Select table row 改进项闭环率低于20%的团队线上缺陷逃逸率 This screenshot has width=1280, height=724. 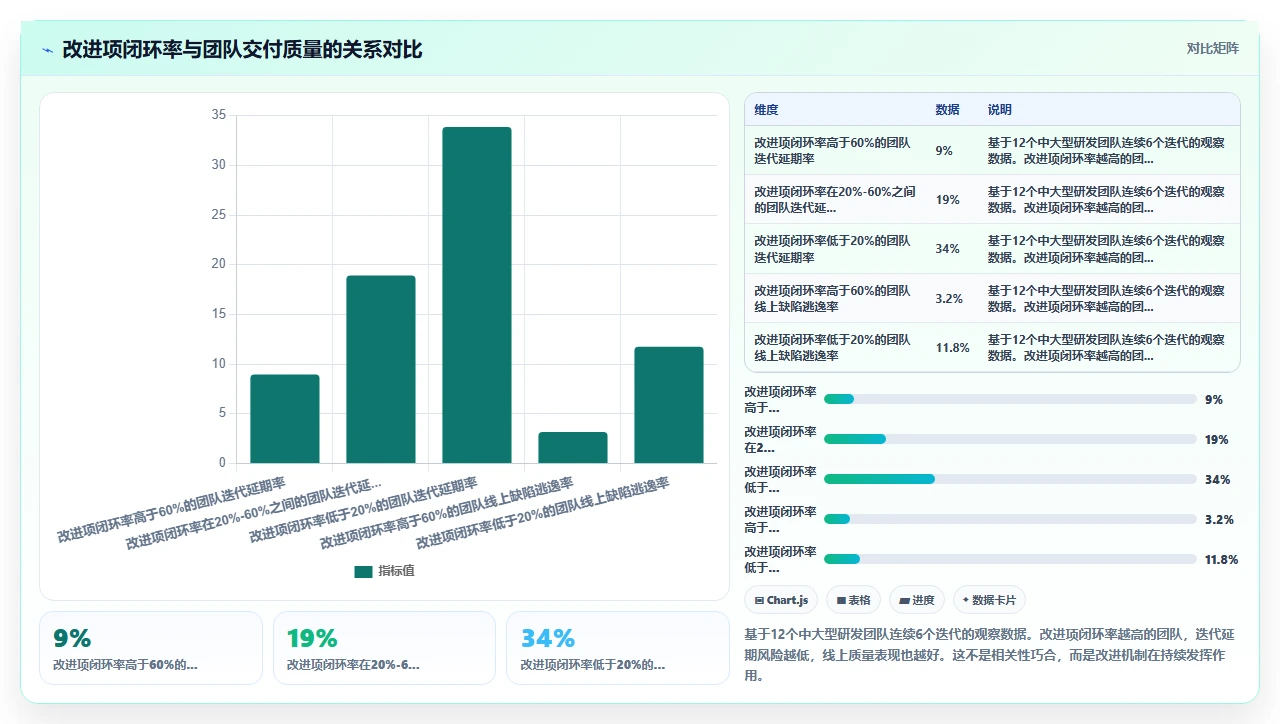(x=992, y=347)
